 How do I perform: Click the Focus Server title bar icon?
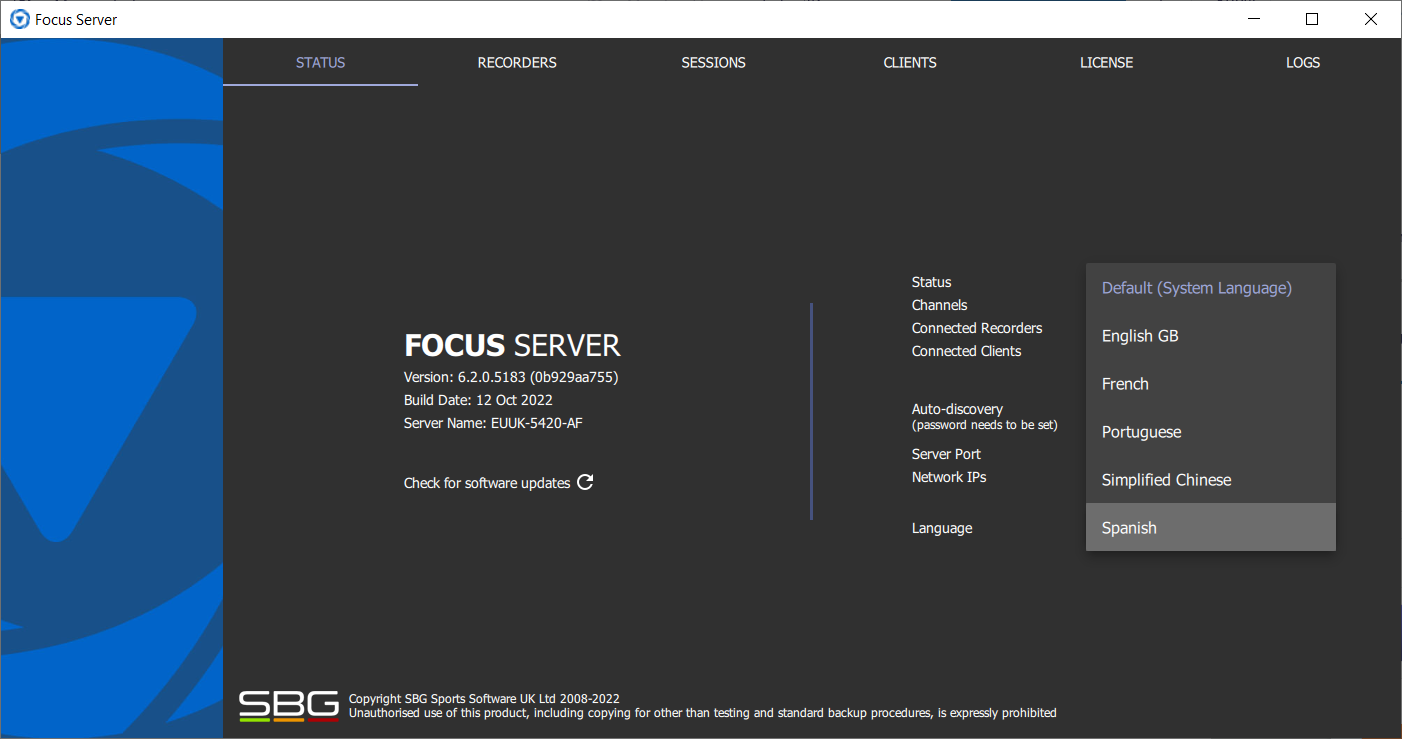click(x=19, y=19)
